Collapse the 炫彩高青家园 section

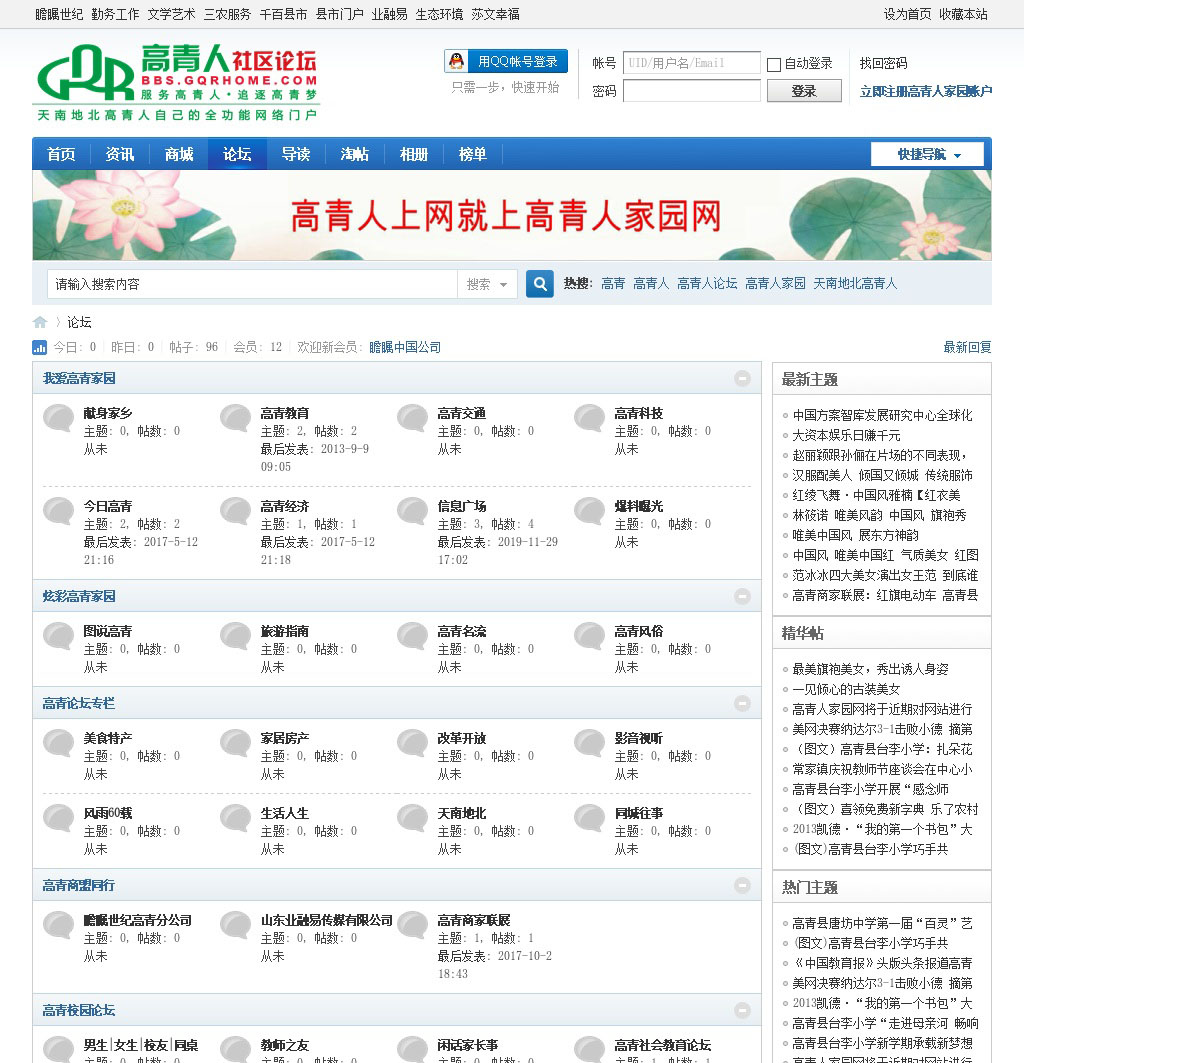[x=742, y=596]
